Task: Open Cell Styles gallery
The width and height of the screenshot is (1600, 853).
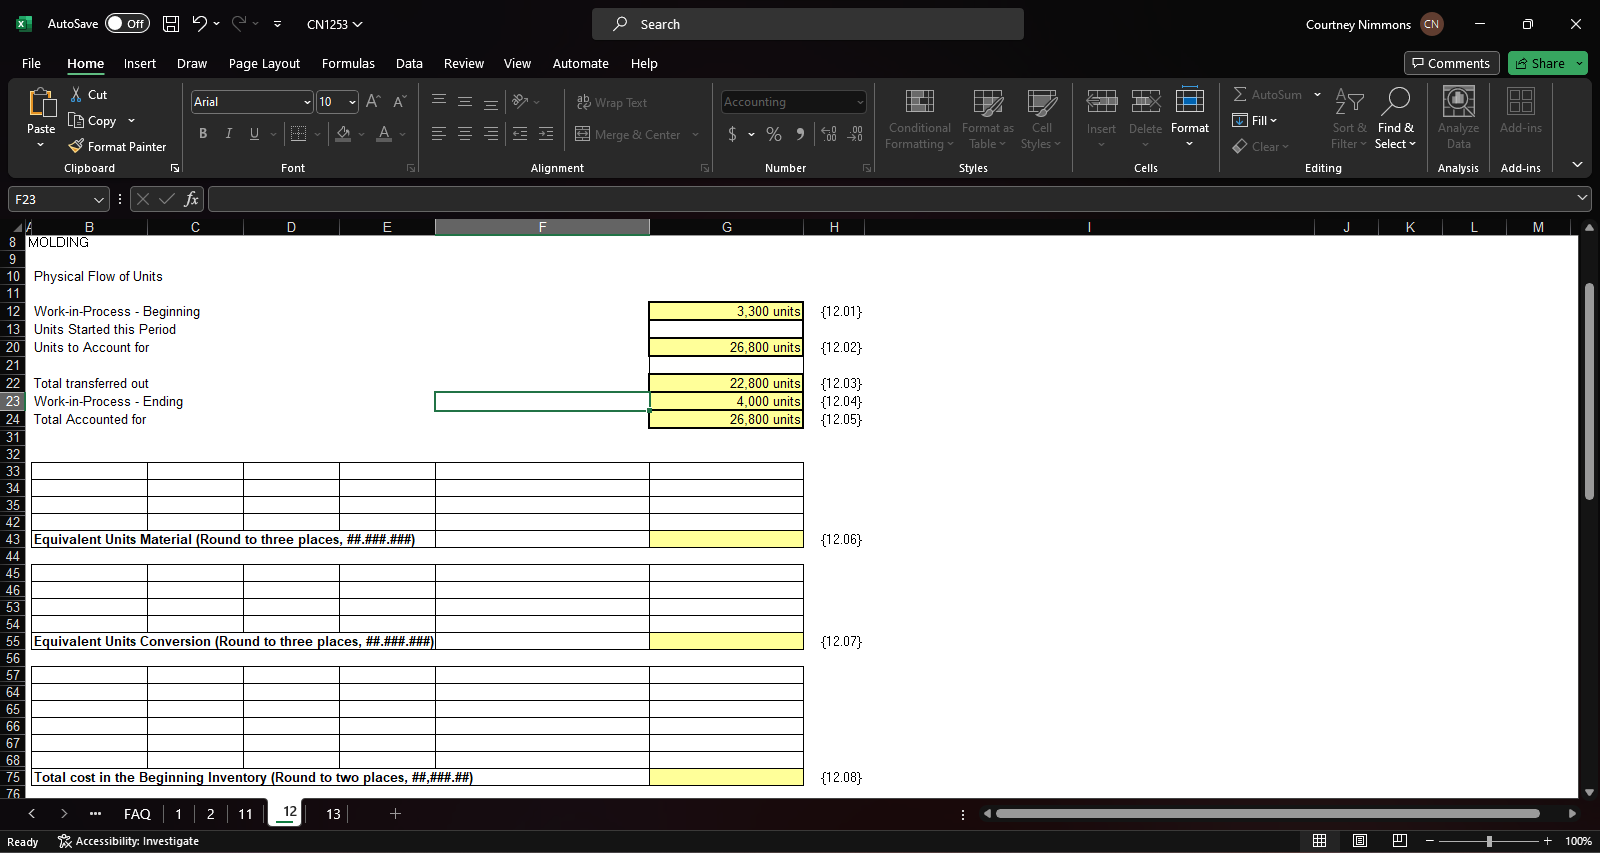Action: coord(1041,119)
